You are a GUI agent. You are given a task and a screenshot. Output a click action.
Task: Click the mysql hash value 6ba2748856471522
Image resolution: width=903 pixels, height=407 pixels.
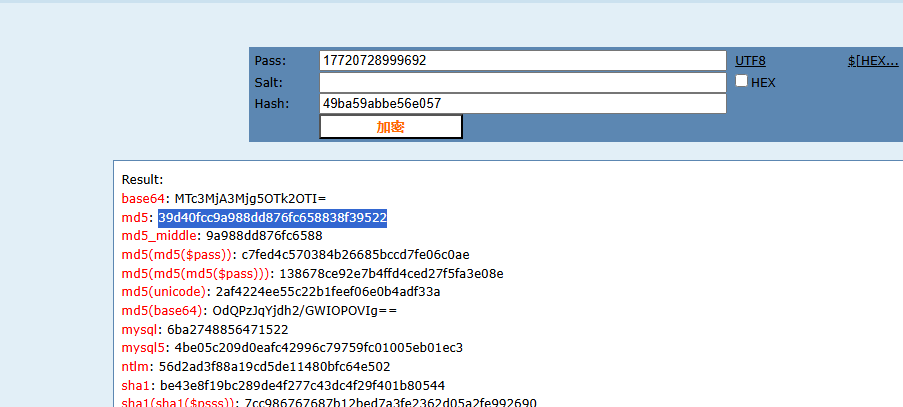point(228,330)
